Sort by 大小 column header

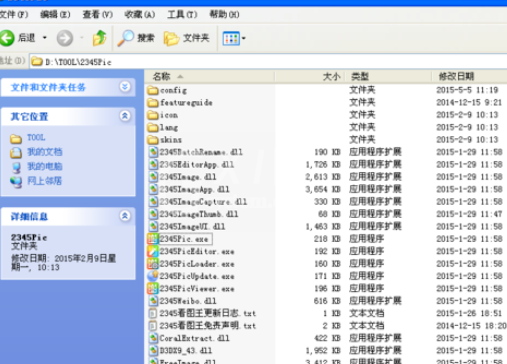pyautogui.click(x=310, y=77)
